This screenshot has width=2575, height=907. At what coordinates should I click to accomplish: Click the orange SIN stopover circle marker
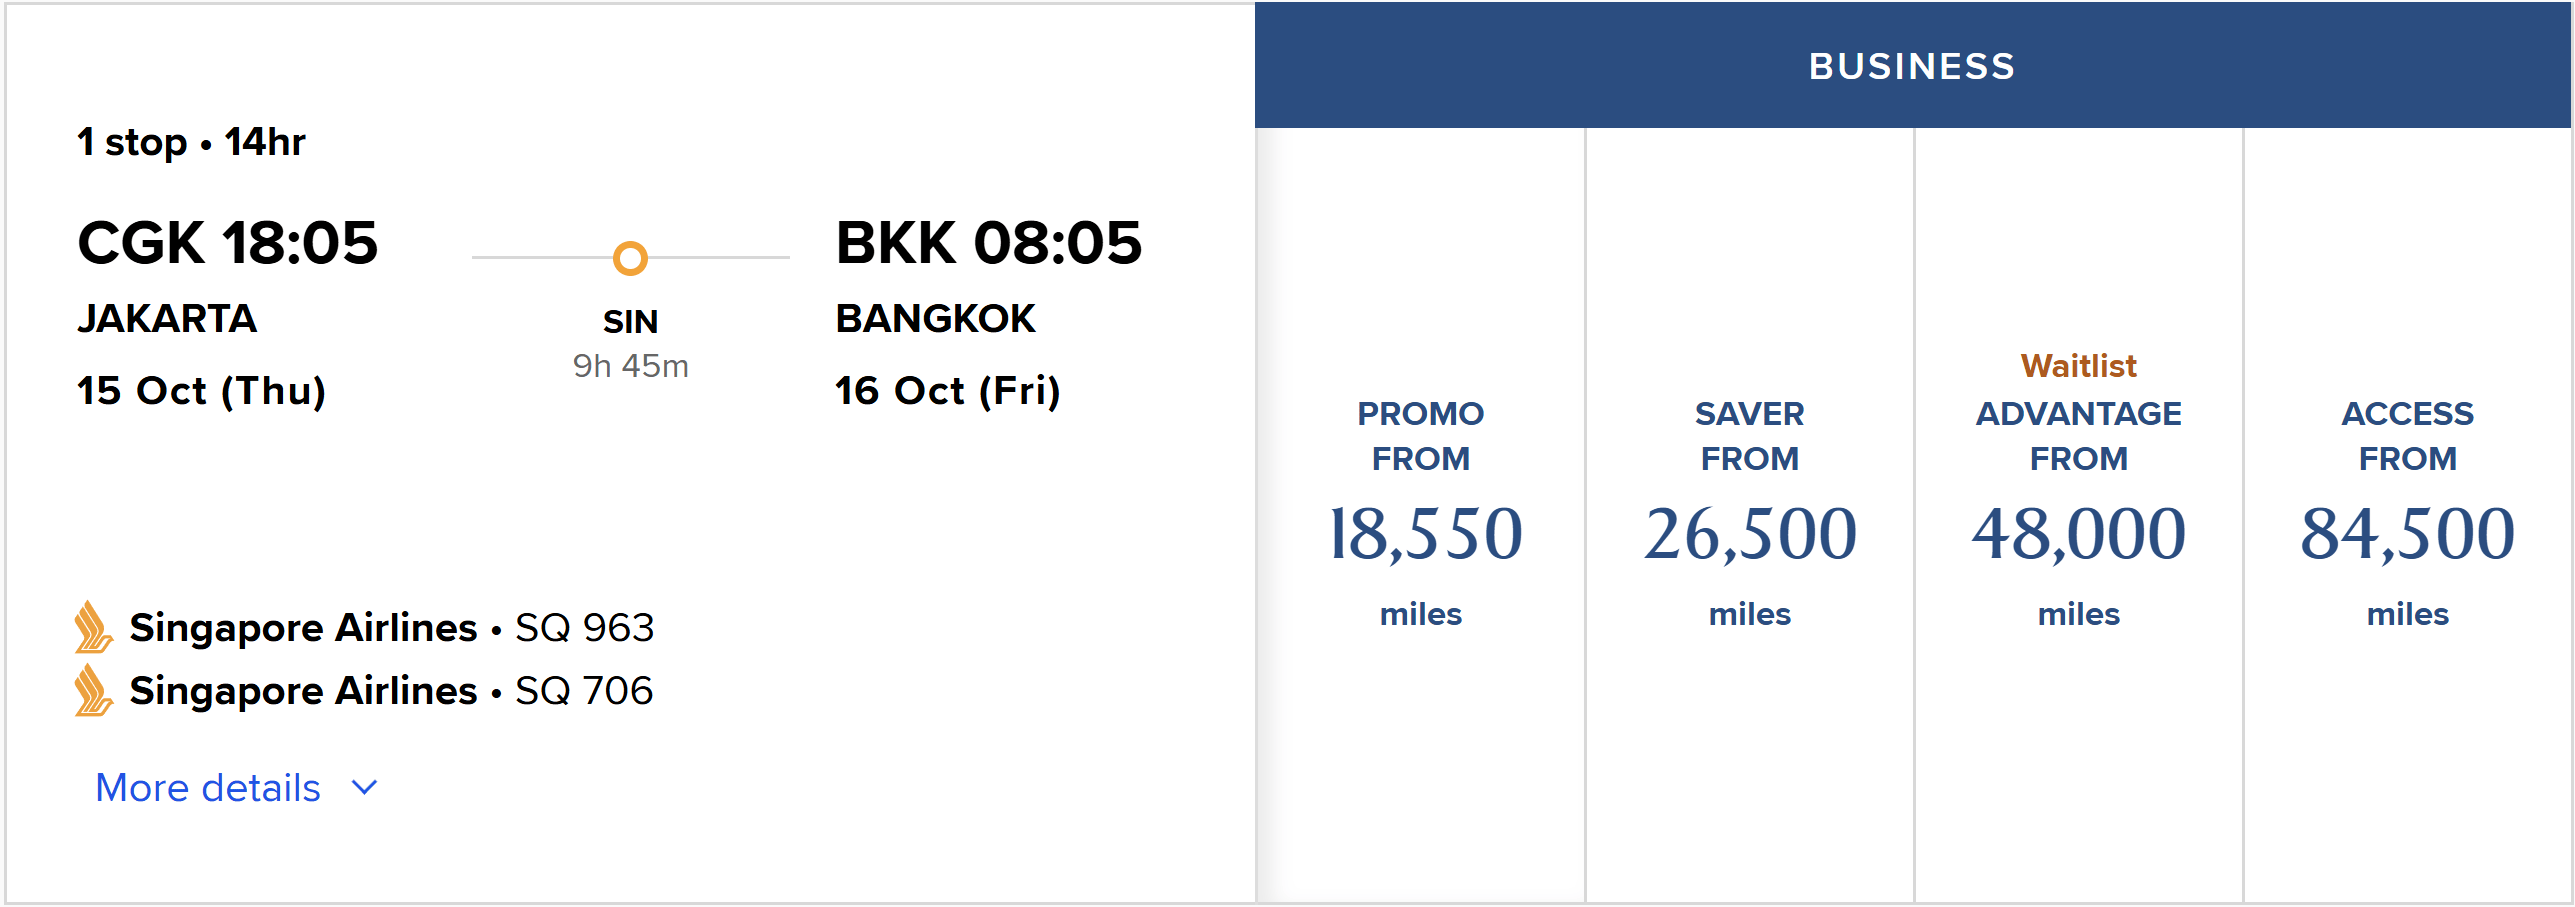630,258
